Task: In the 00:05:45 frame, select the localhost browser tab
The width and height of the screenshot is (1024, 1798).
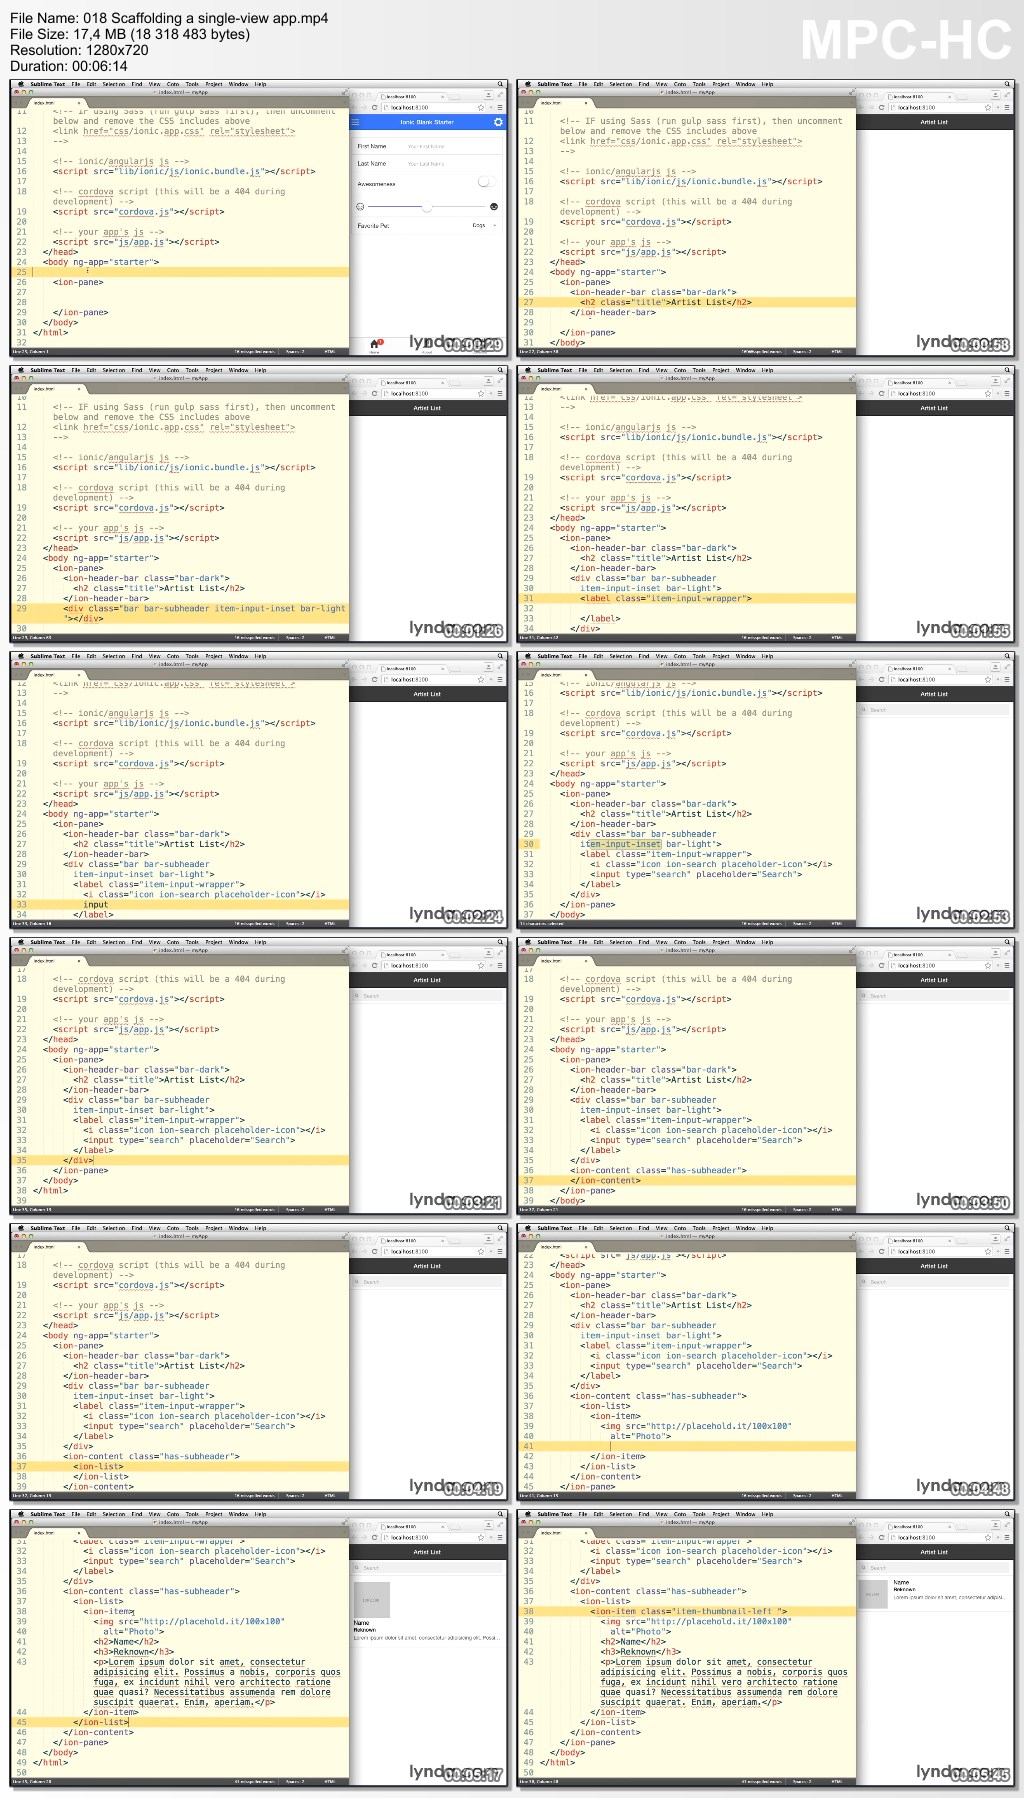Action: pyautogui.click(x=919, y=1526)
